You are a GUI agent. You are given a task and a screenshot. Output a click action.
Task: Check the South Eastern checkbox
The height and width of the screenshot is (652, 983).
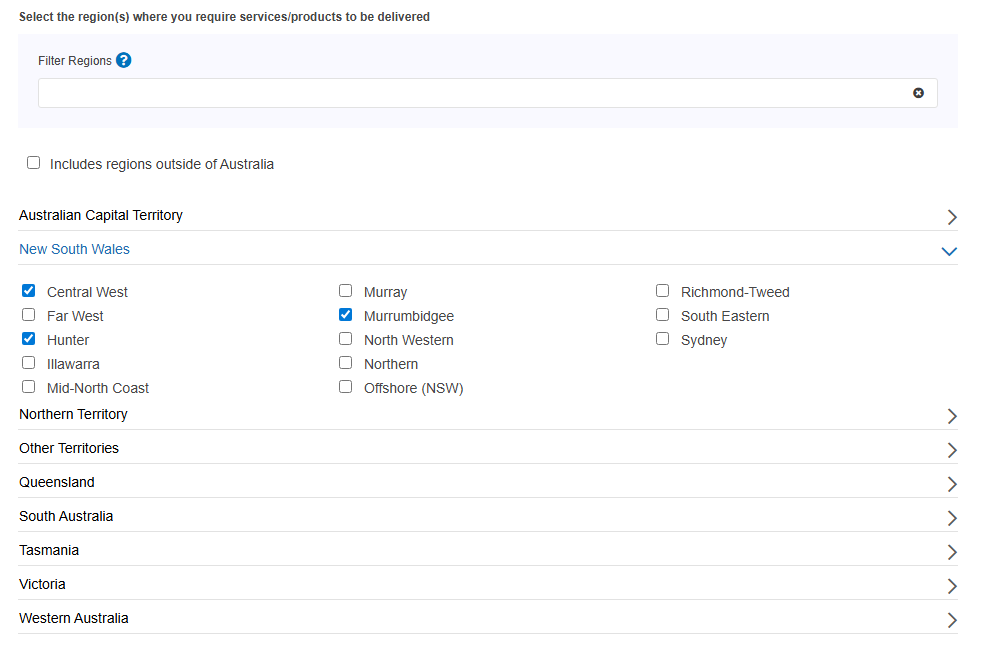pyautogui.click(x=663, y=315)
